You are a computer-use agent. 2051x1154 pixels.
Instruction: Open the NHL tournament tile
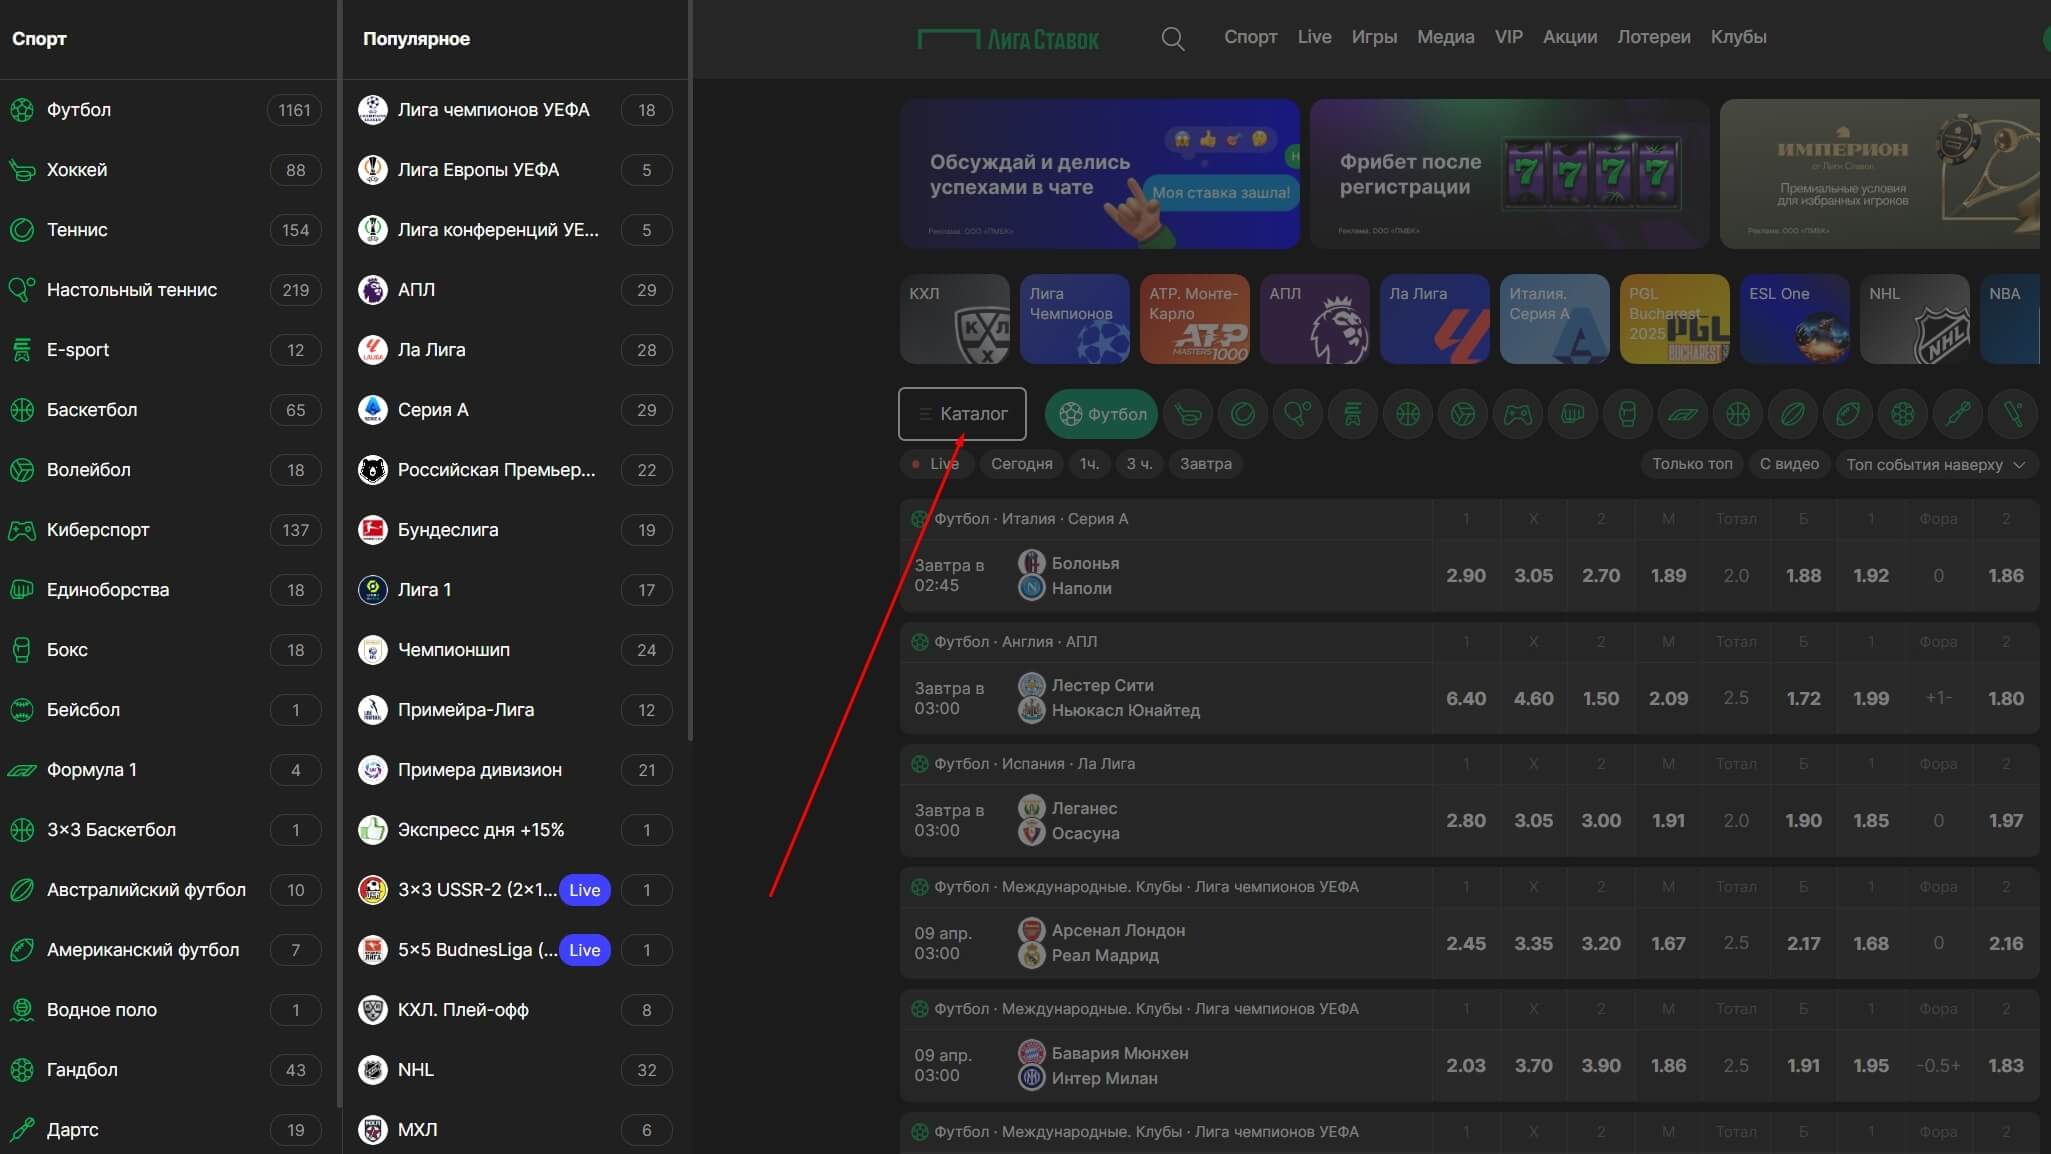pos(1914,319)
